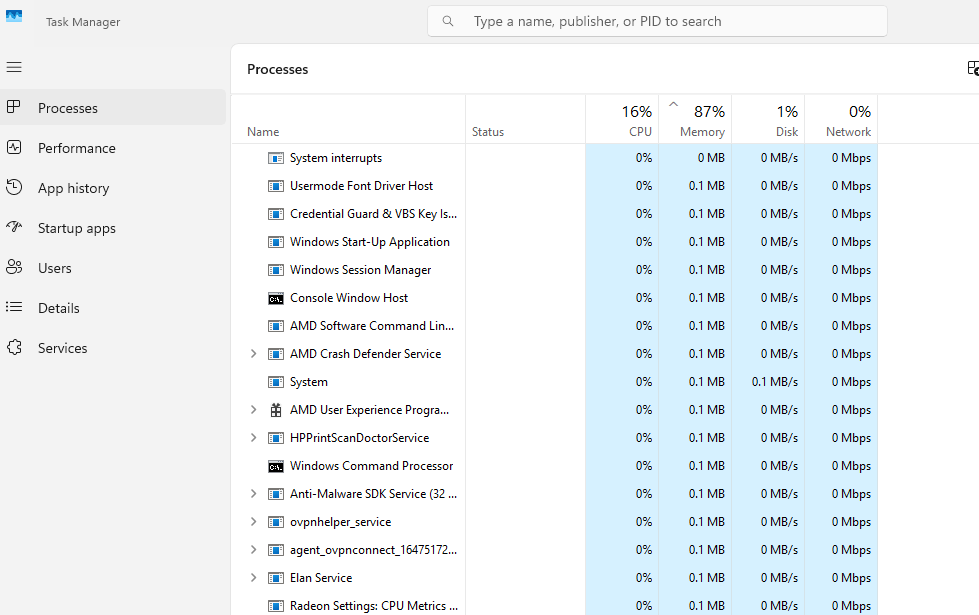Click the Performance graph icon in sidebar
The width and height of the screenshot is (979, 615).
(14, 148)
